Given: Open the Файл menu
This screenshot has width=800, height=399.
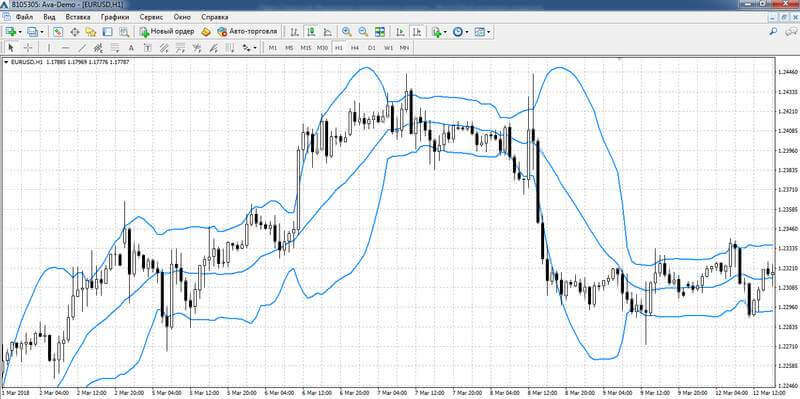Looking at the screenshot, I should tap(24, 17).
